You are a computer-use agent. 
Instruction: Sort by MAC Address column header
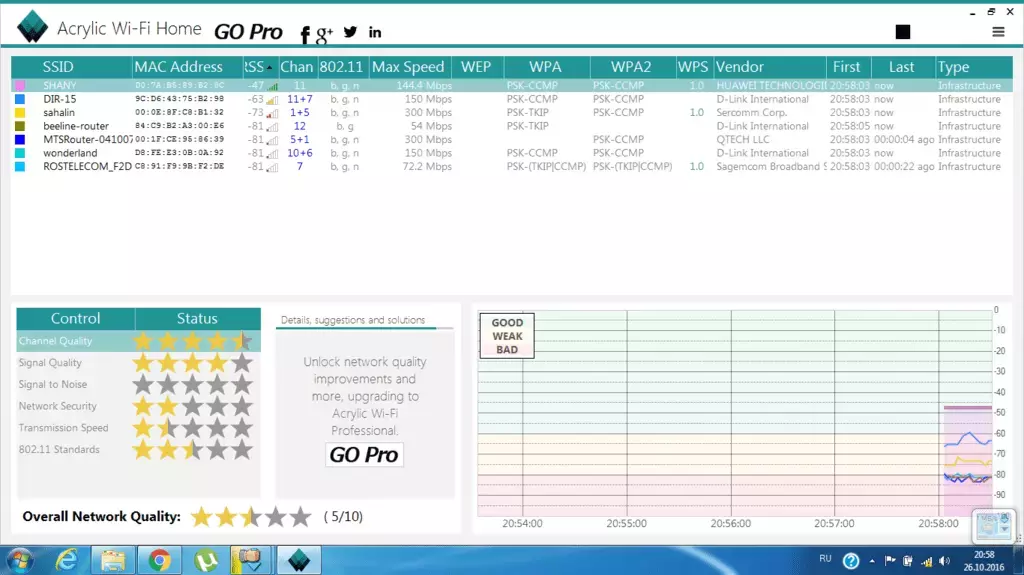click(187, 67)
